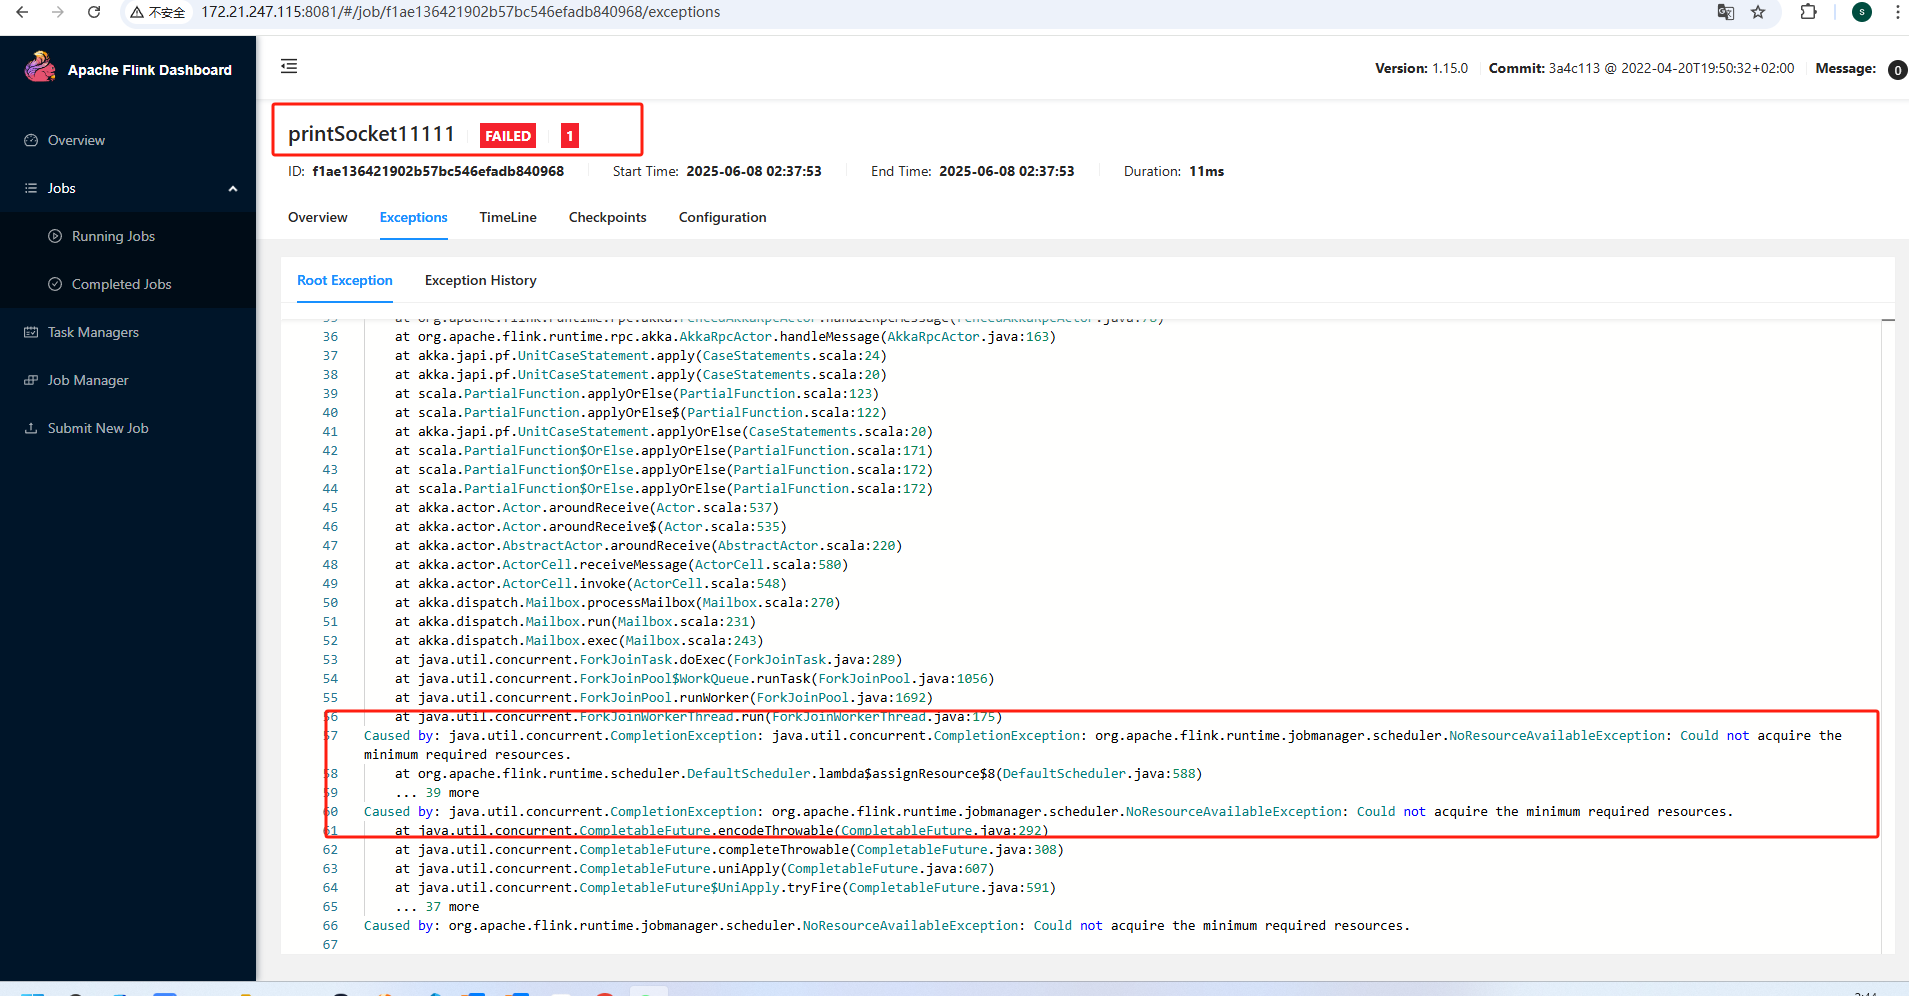Click line 55 ForkJoinPool.runWorker entry
Image resolution: width=1909 pixels, height=996 pixels.
tap(664, 697)
